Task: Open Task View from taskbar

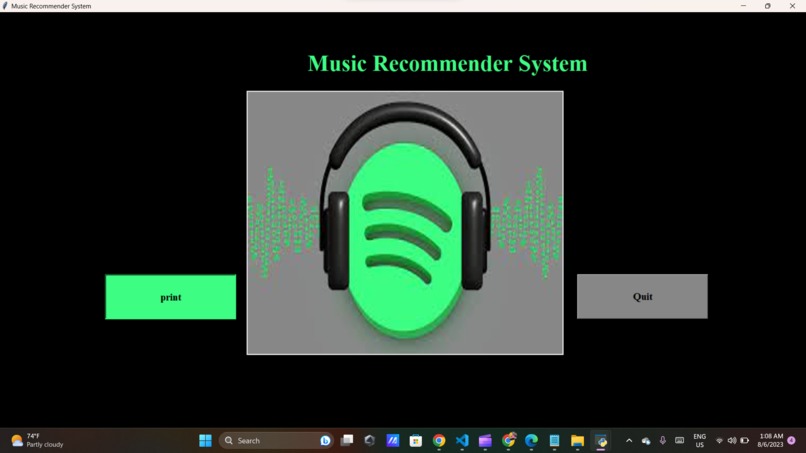Action: (x=347, y=441)
